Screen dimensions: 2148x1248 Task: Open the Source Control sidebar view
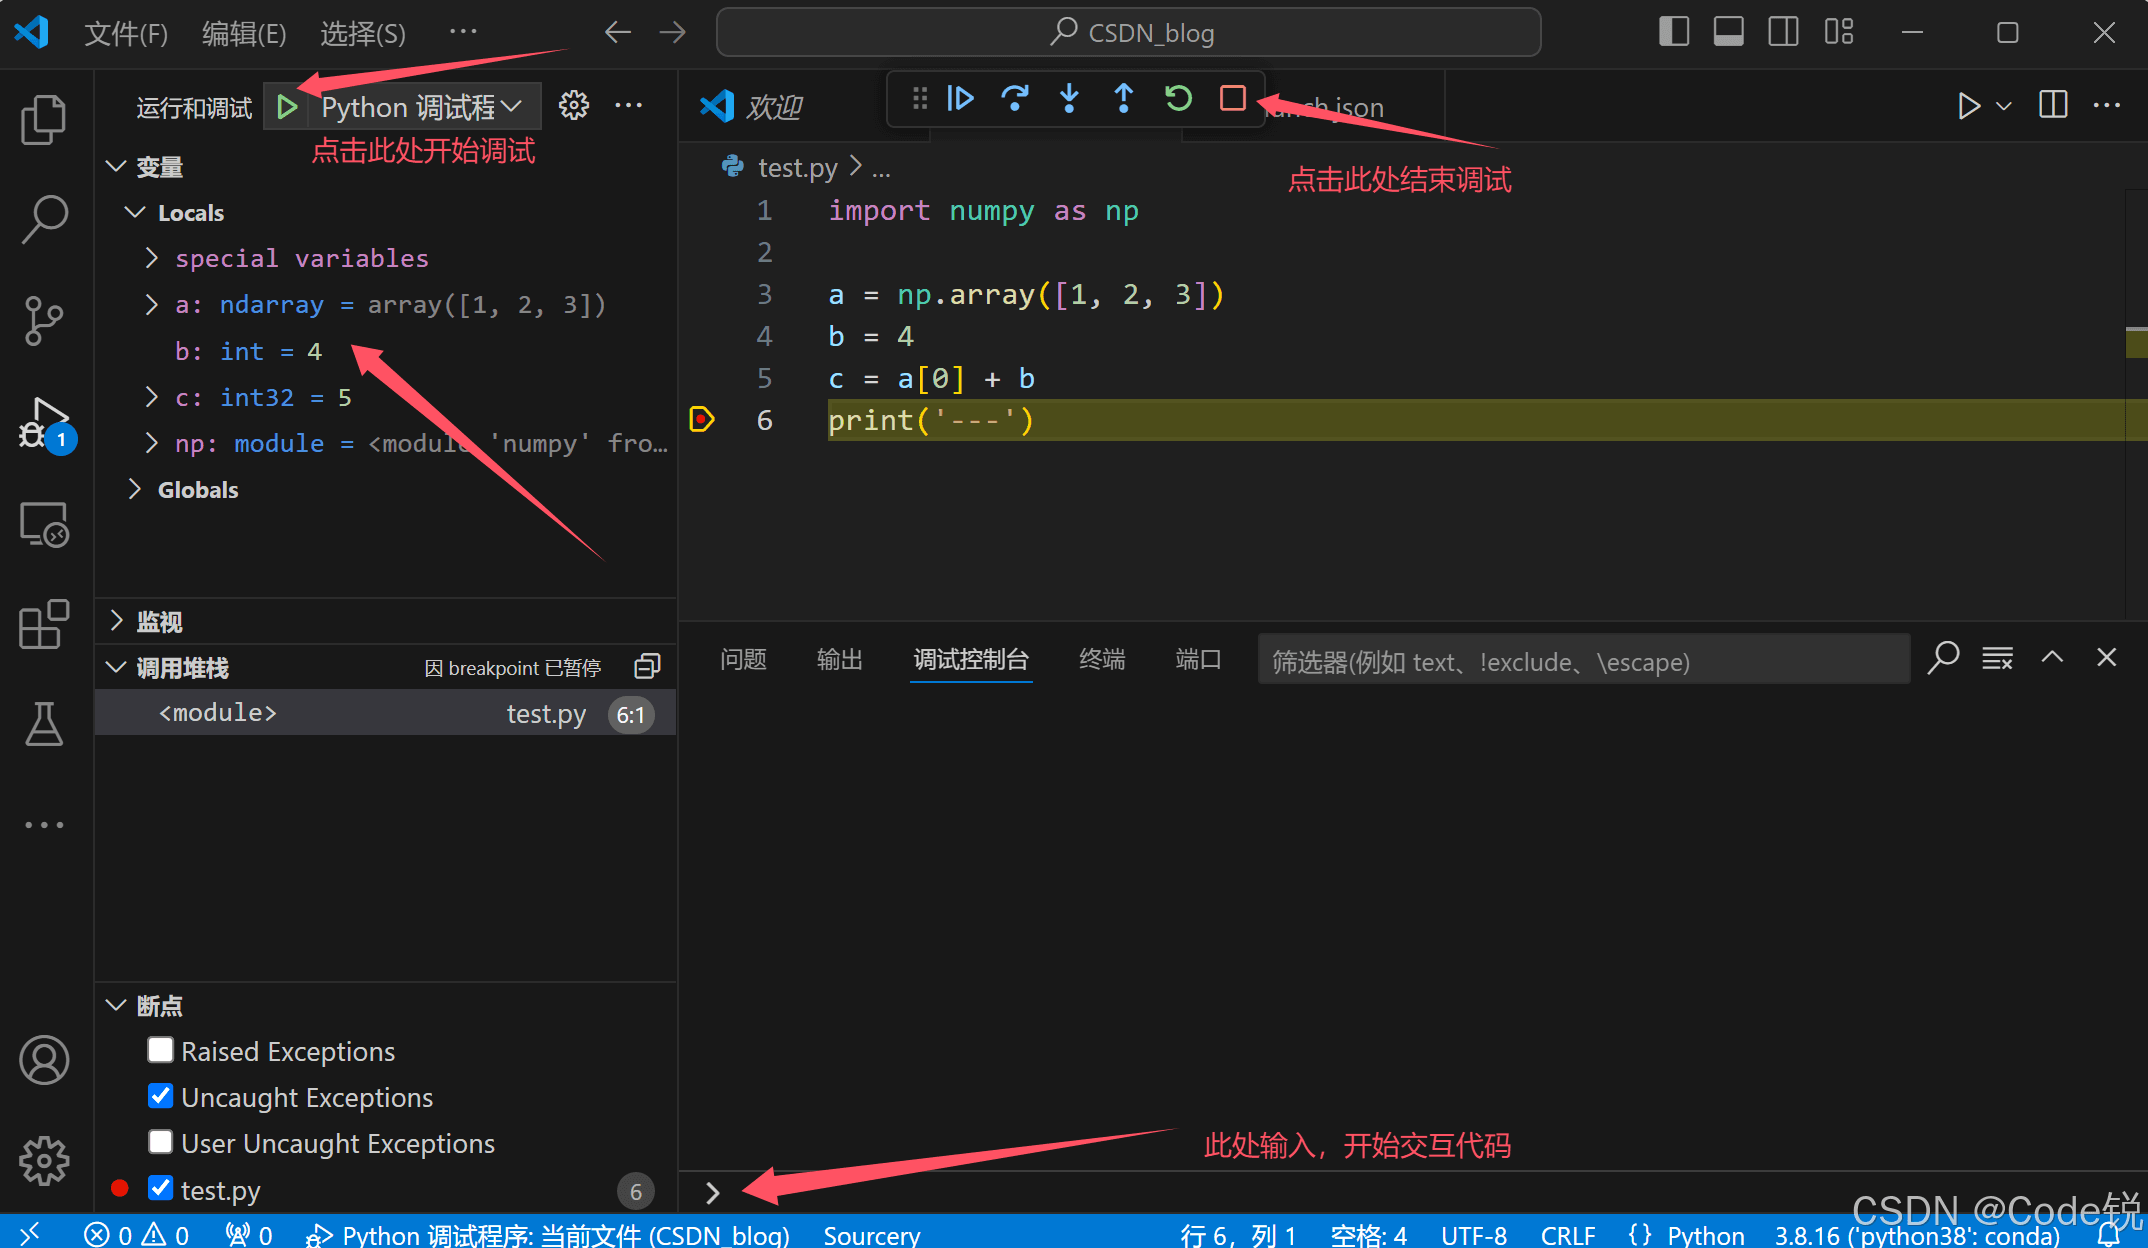(44, 320)
